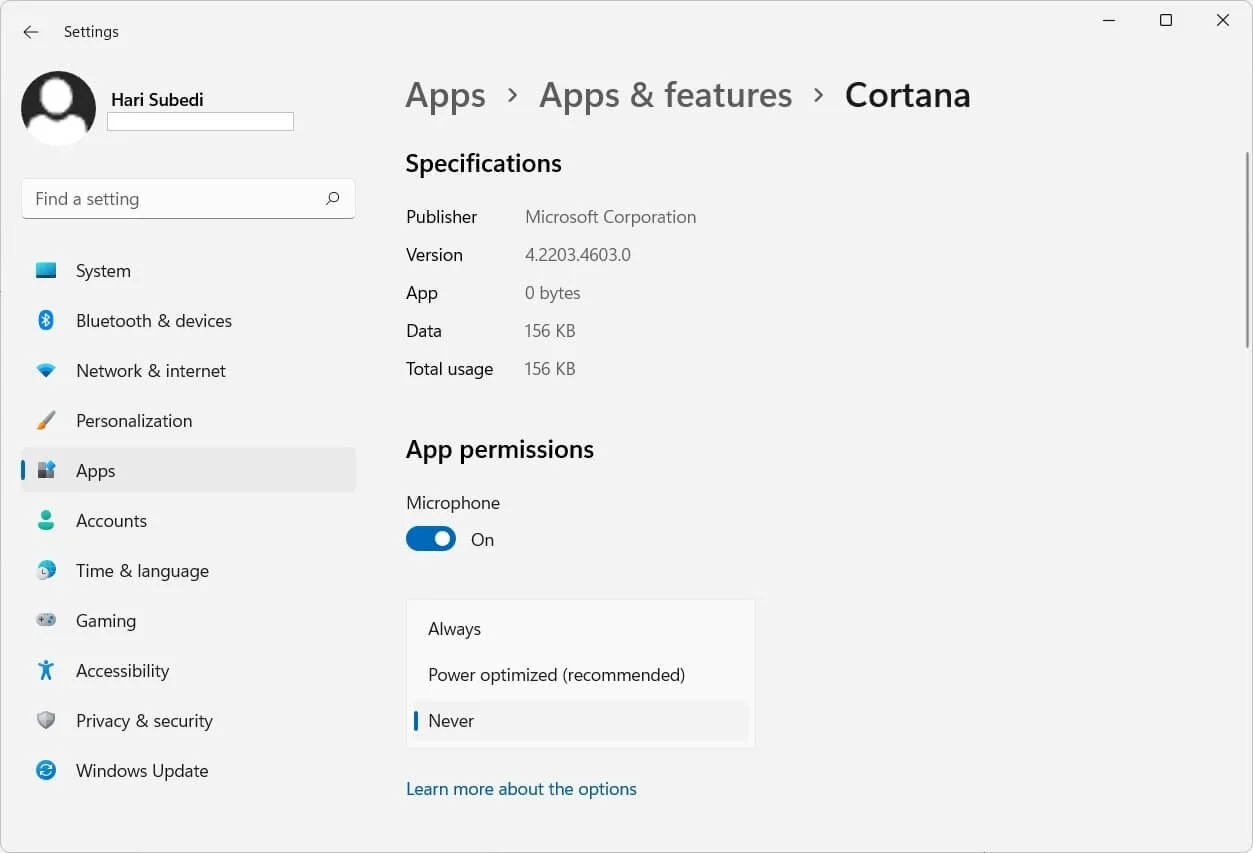Open Gaming settings via its icon
The image size is (1253, 853).
click(46, 620)
